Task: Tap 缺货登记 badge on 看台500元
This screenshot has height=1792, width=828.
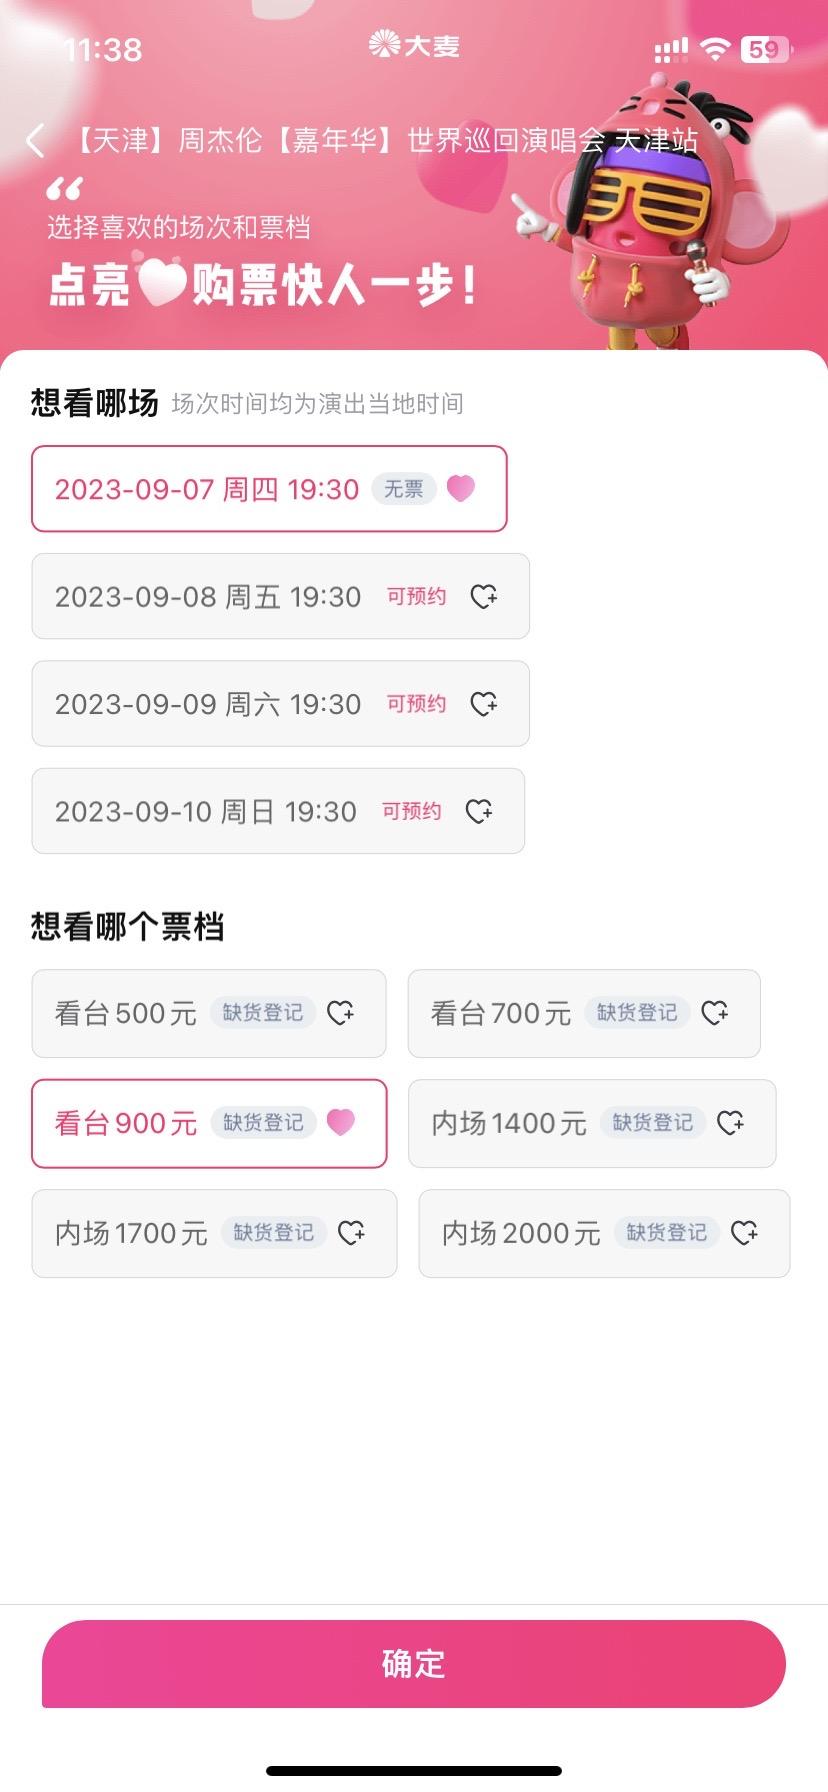Action: [x=263, y=1013]
